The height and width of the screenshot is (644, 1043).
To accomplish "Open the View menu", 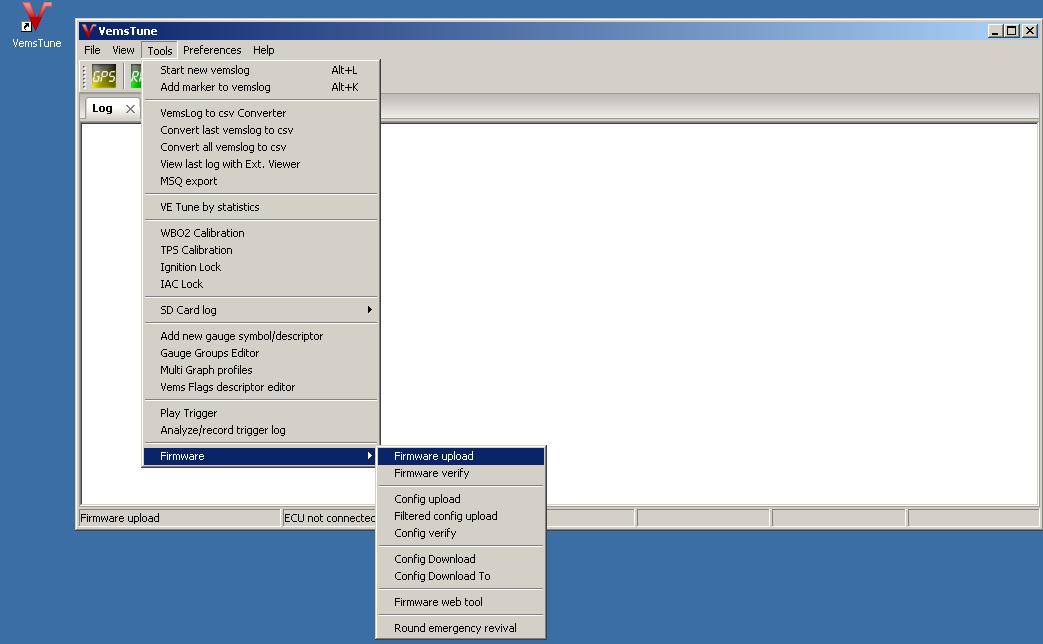I will [123, 50].
